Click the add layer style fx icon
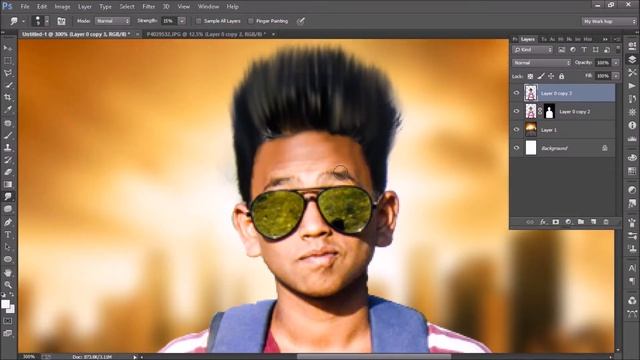 543,222
